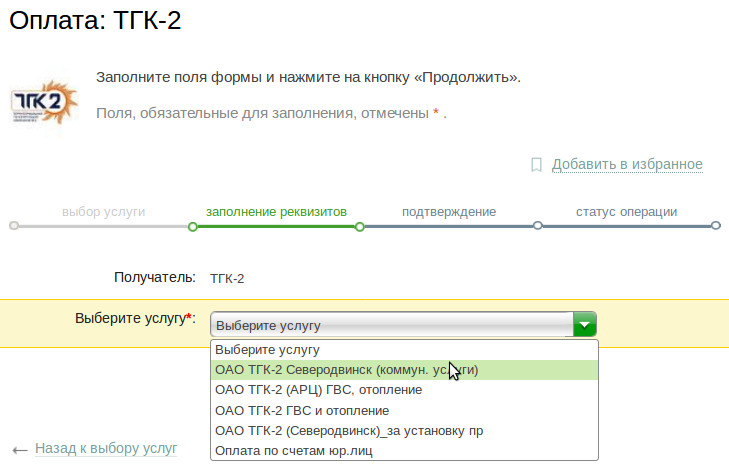Click the back arrow icon near 'Назад'
This screenshot has width=729, height=475.
point(19,450)
